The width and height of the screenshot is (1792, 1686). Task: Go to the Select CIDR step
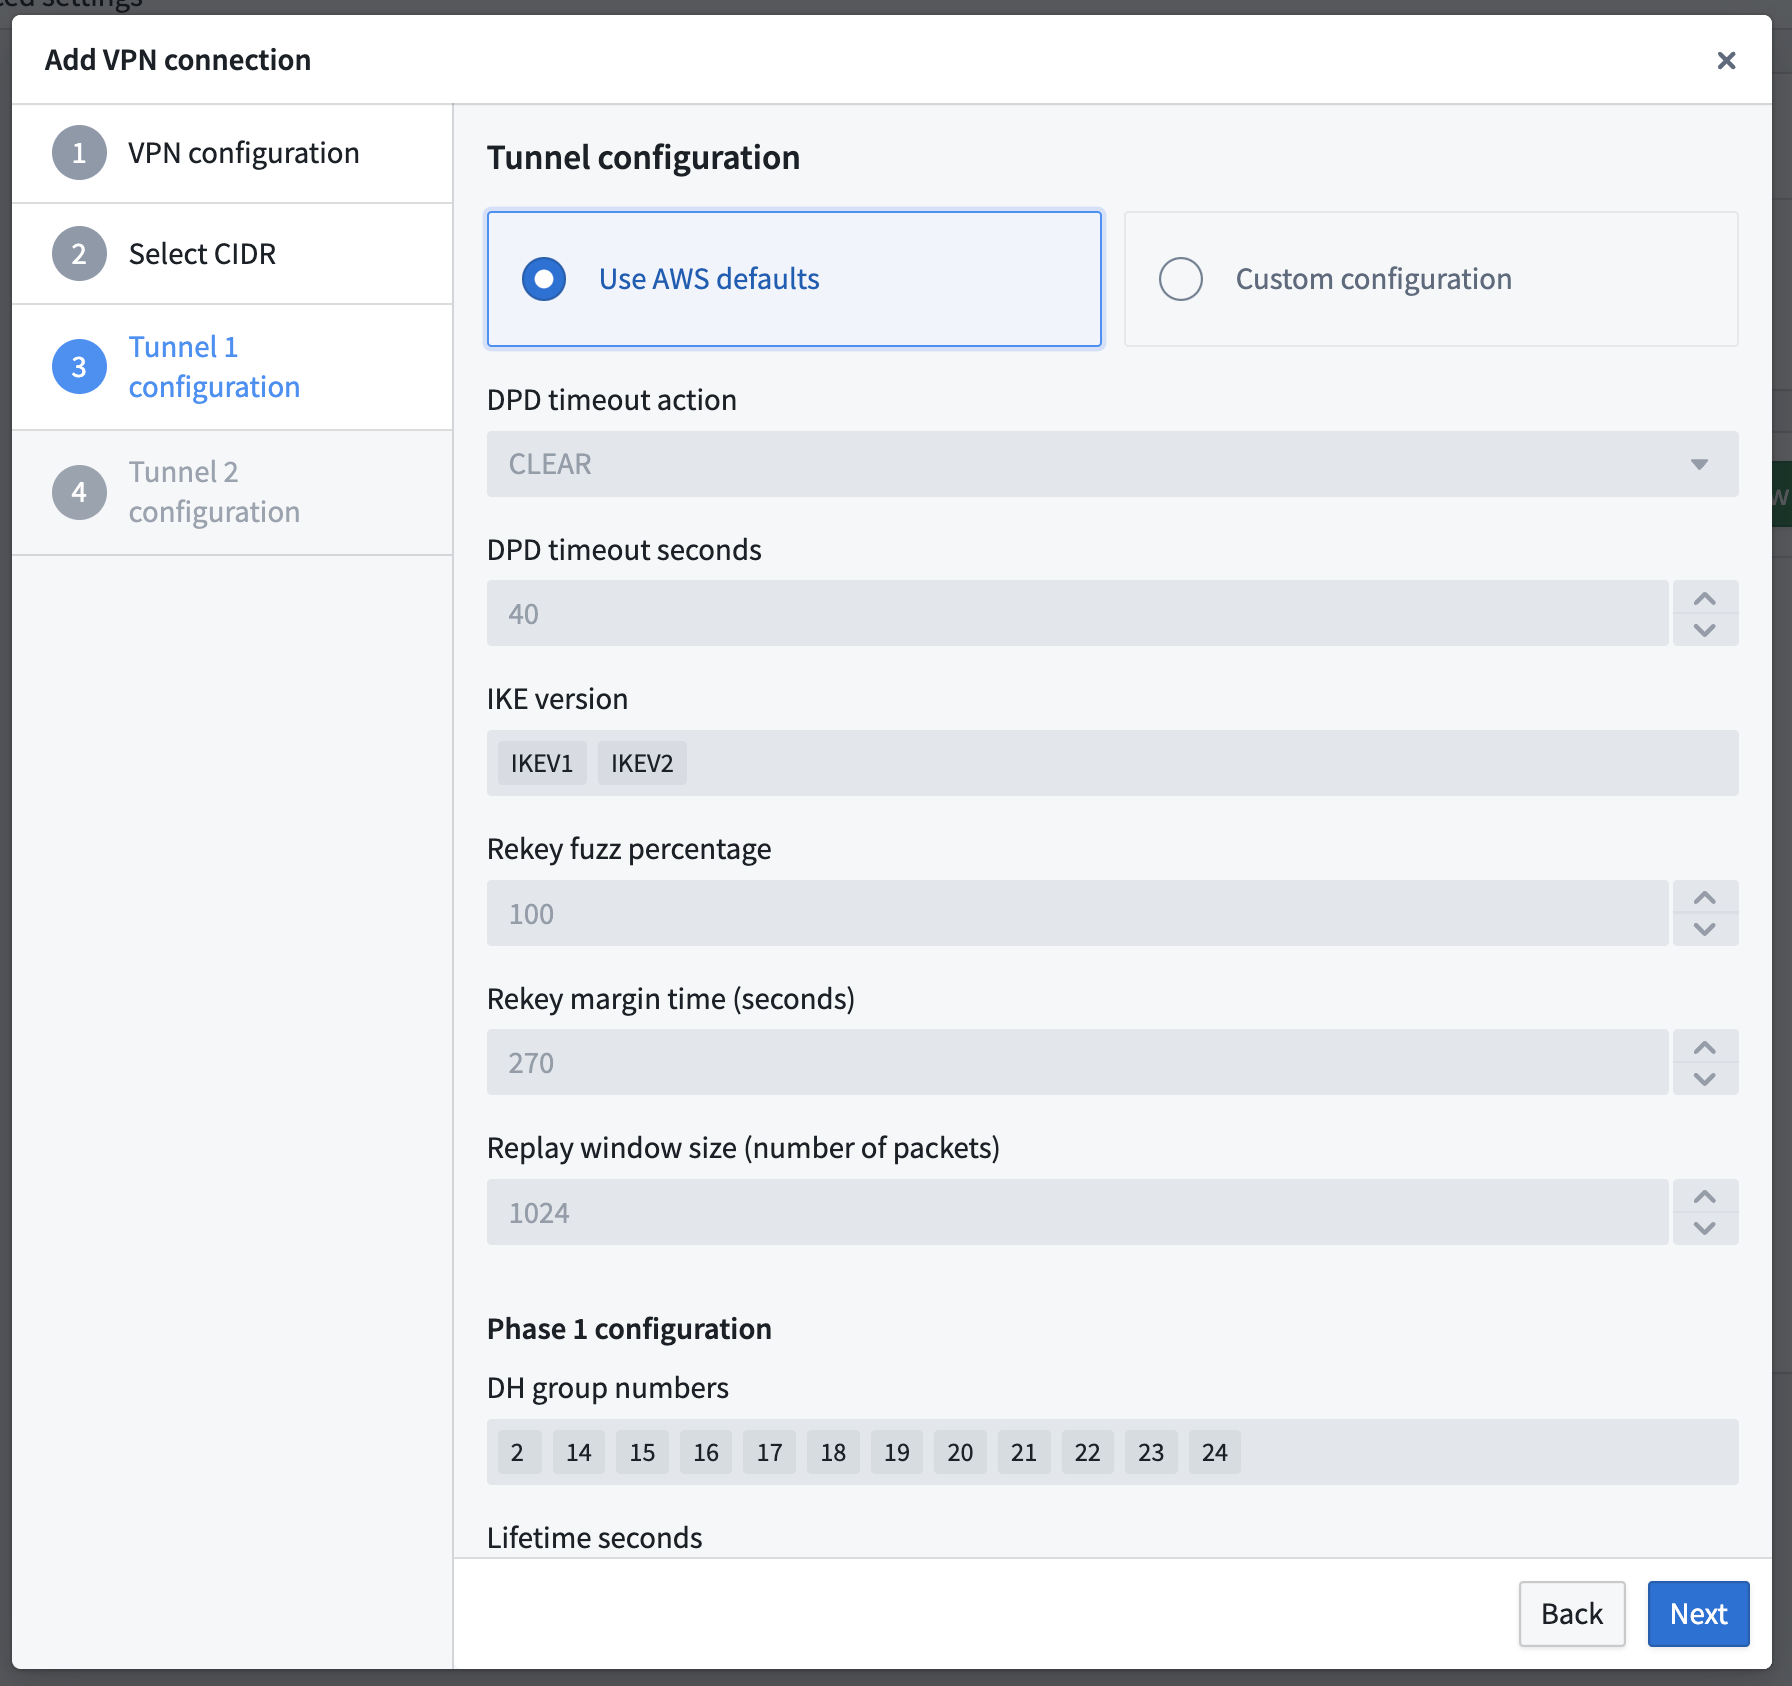point(201,253)
